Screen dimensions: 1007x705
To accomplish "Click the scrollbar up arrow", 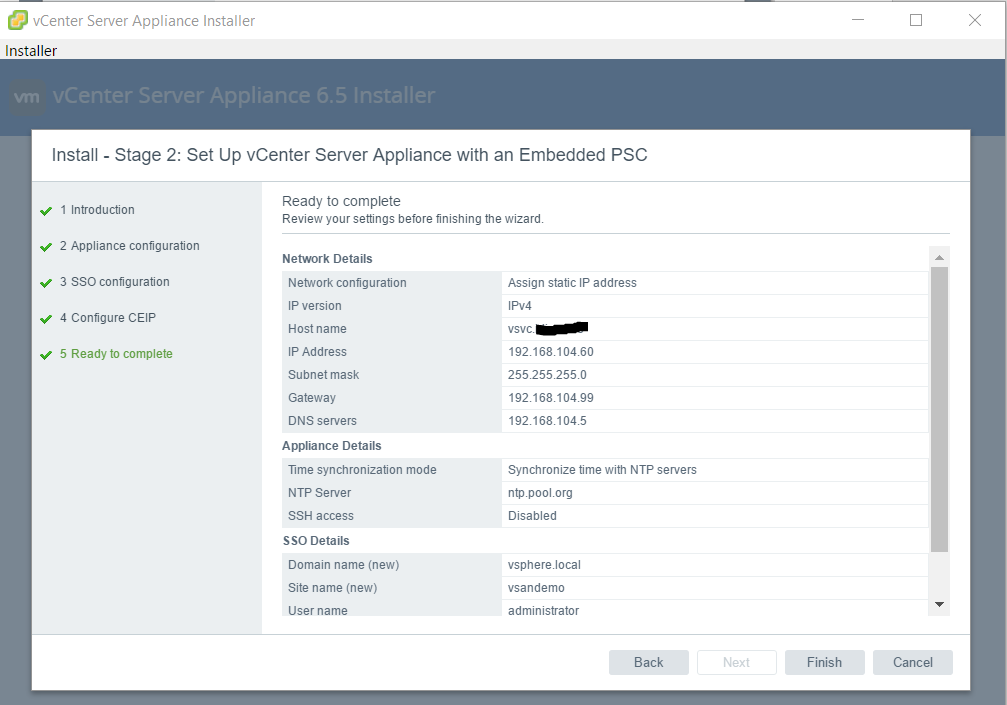I will point(939,257).
